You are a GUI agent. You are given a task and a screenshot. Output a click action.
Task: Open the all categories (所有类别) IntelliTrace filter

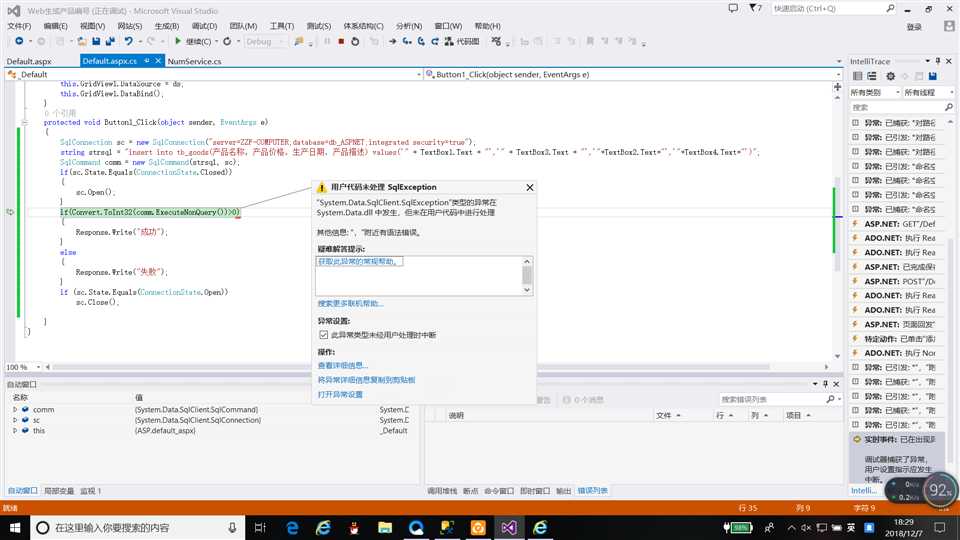coord(874,92)
